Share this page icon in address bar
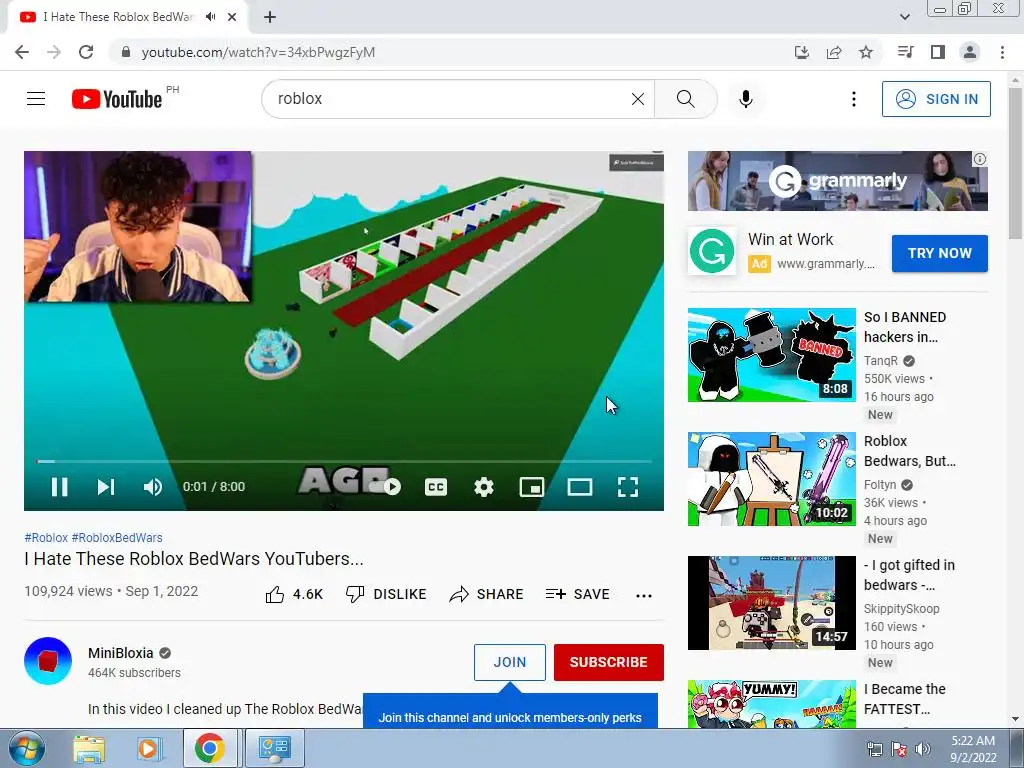The height and width of the screenshot is (768, 1024). (833, 52)
